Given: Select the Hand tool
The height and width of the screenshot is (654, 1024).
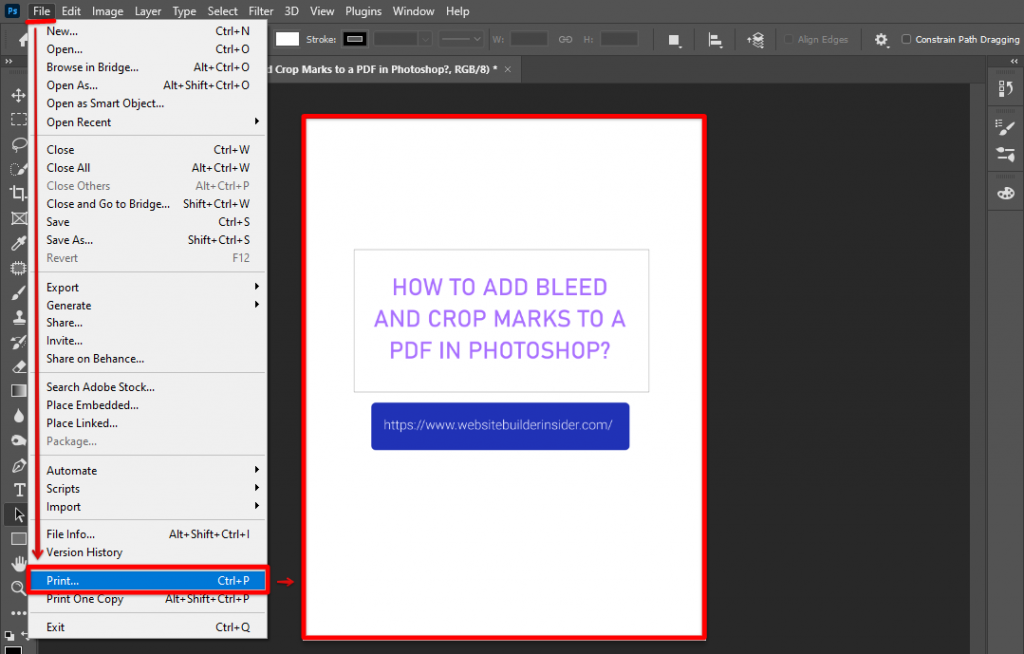Looking at the screenshot, I should 18,563.
